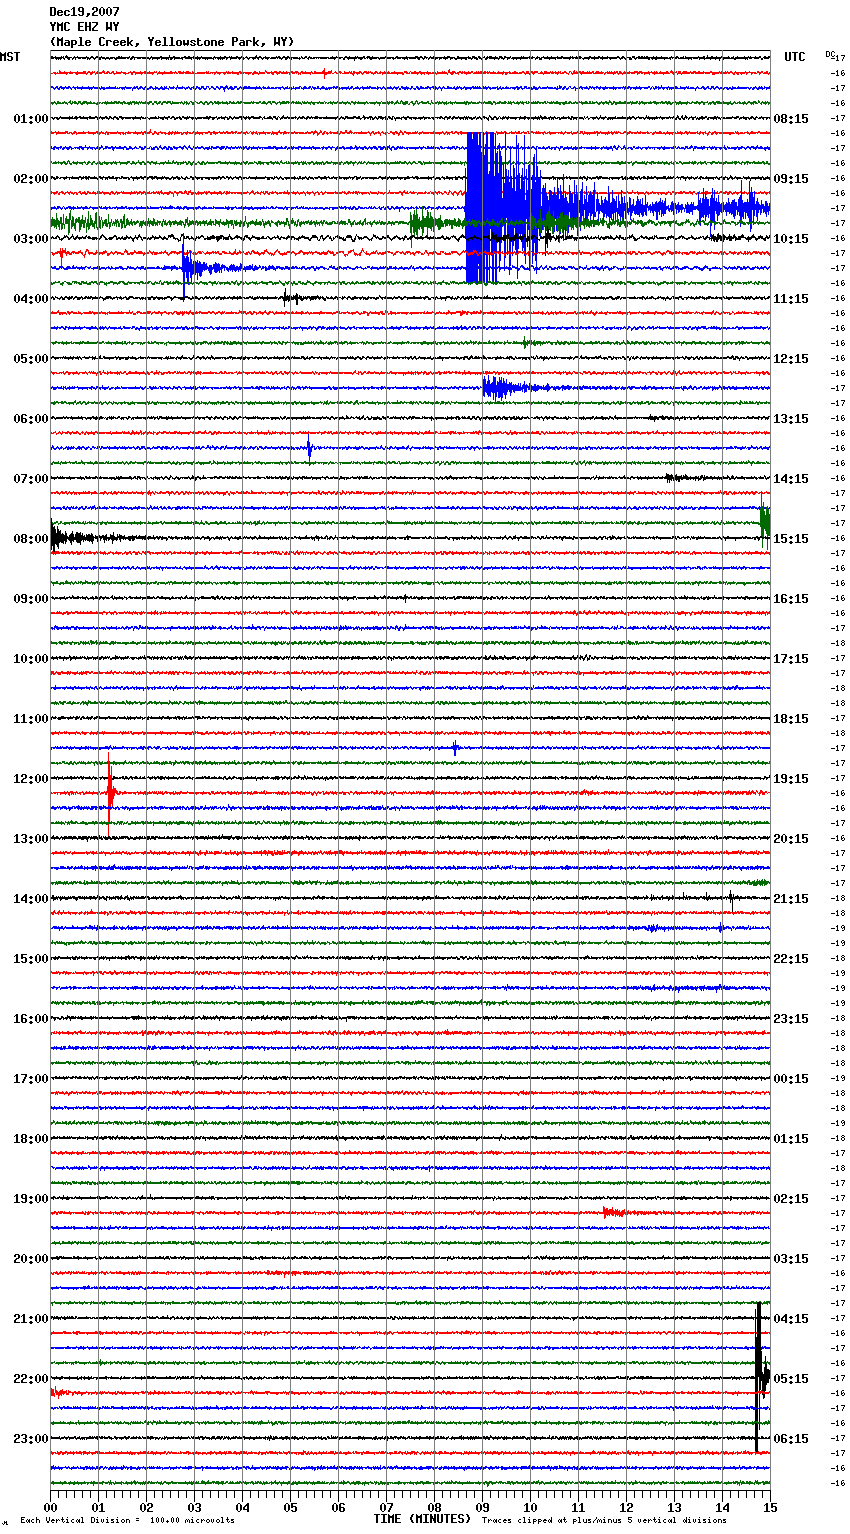Click the tall red spike near 12:00

(x=110, y=793)
